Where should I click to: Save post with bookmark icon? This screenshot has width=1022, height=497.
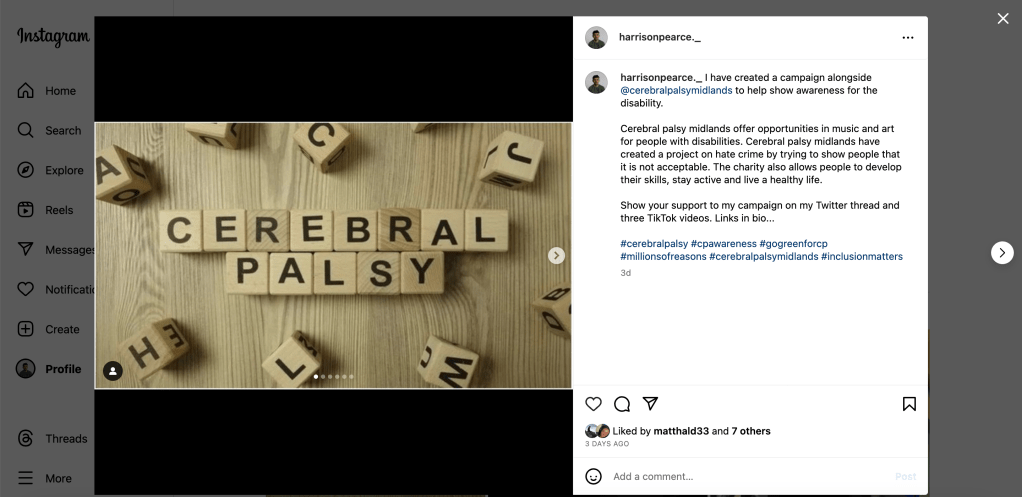(909, 404)
